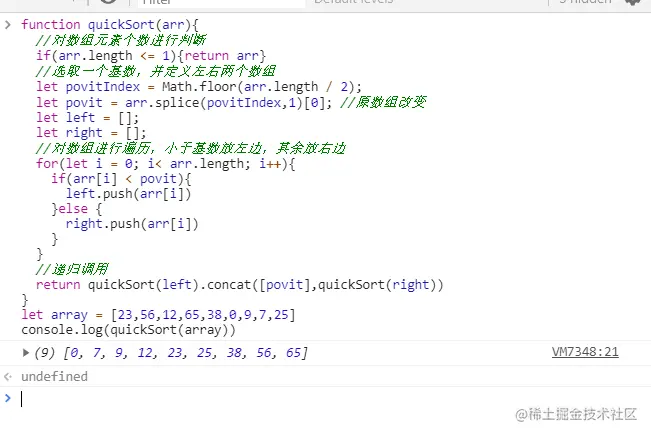Click the '(9)' length label in output
Image resolution: width=651 pixels, height=436 pixels.
click(44, 353)
